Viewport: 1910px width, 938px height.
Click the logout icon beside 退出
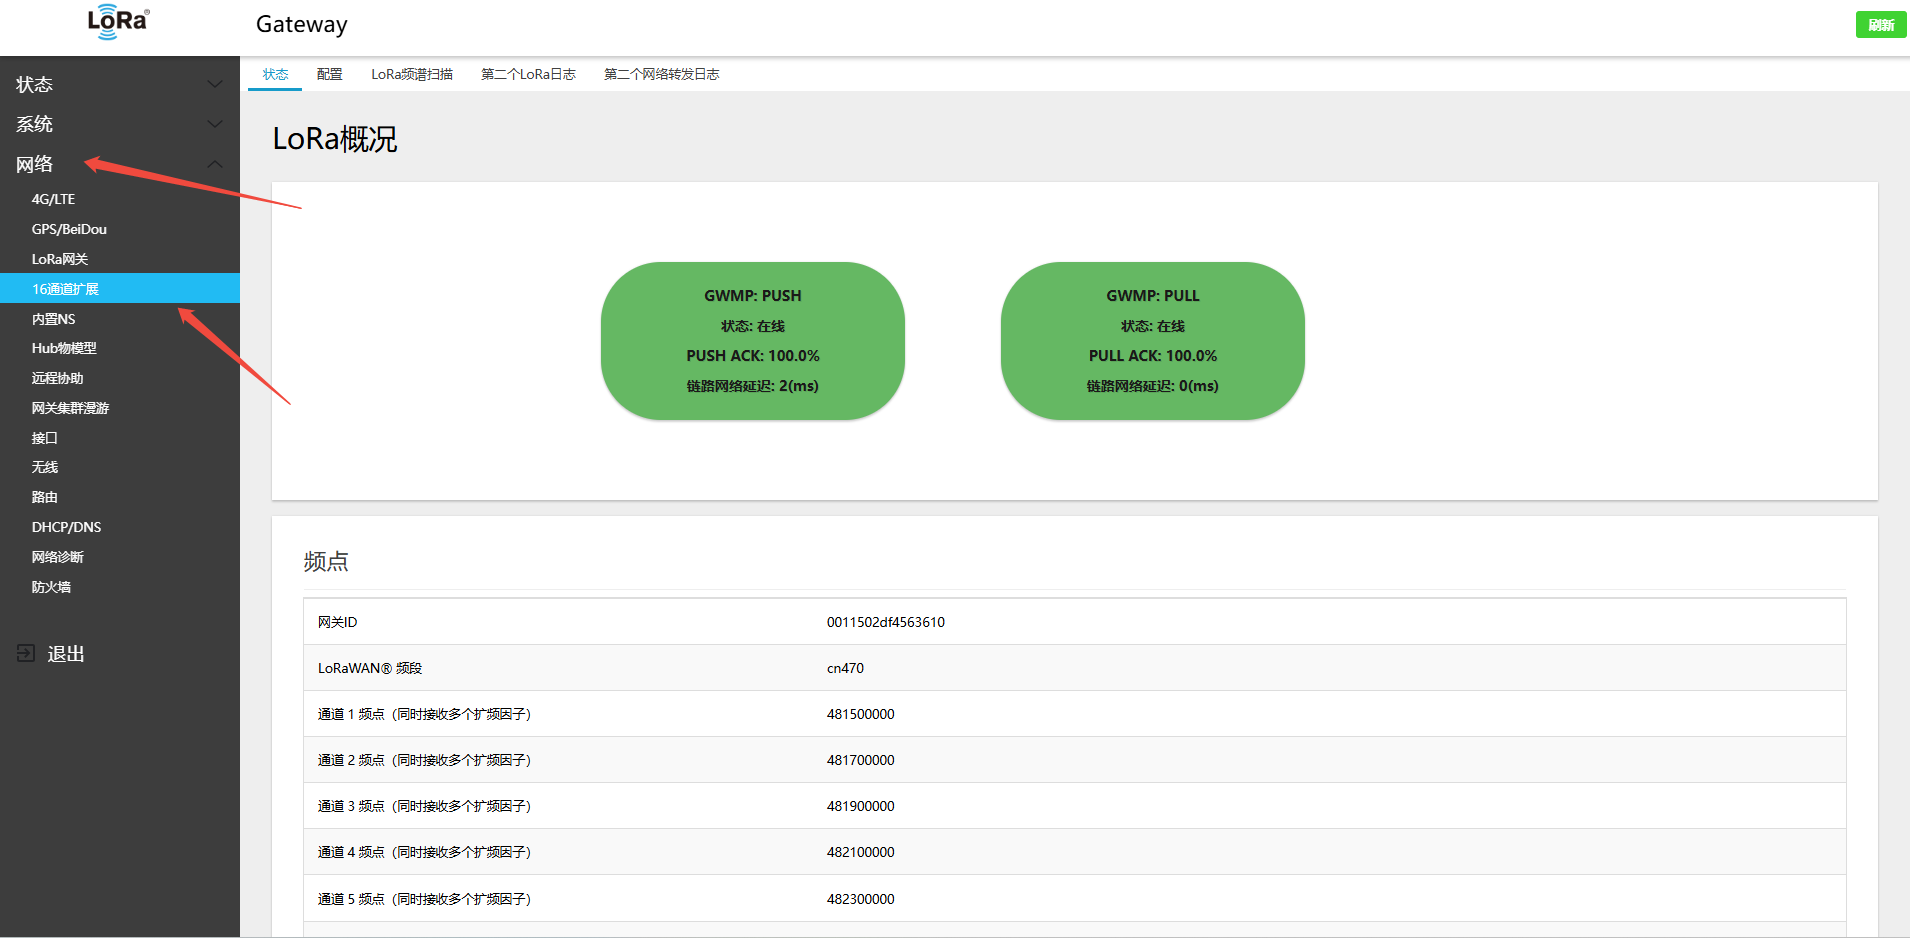pos(26,653)
